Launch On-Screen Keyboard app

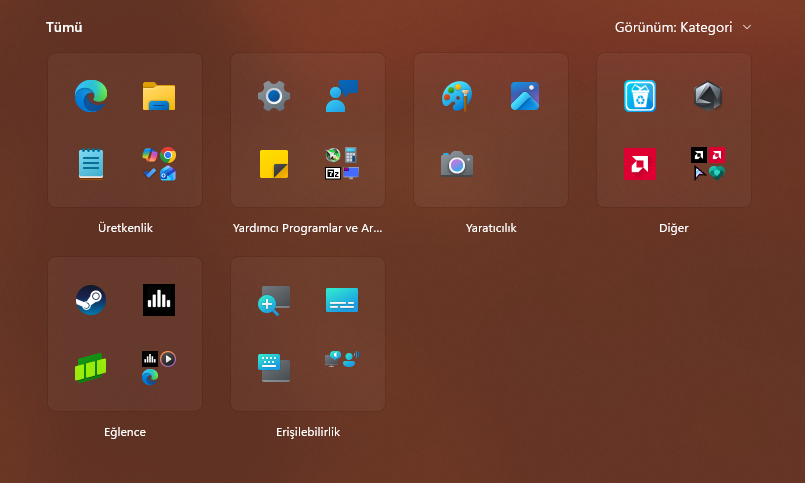[x=274, y=368]
